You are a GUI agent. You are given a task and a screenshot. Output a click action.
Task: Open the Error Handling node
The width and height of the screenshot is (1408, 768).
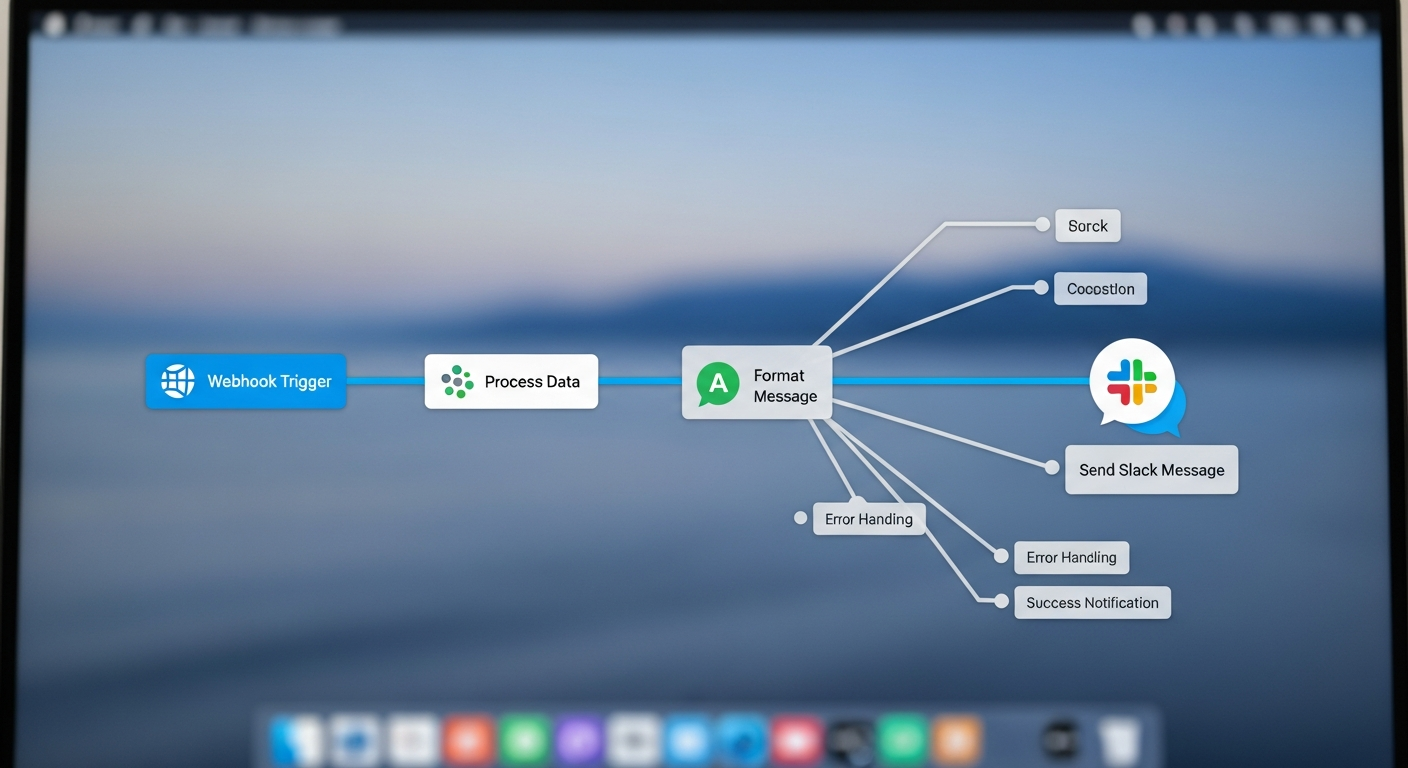point(1071,558)
